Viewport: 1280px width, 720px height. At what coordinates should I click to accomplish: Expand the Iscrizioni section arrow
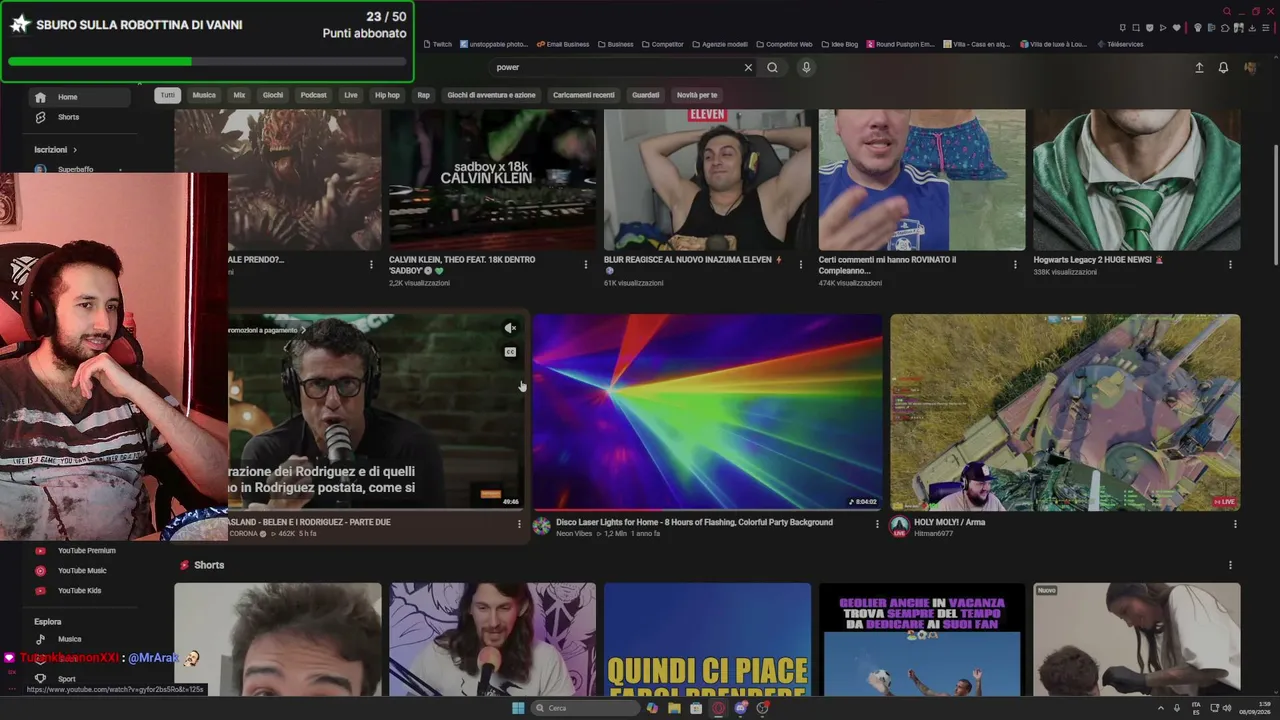click(74, 150)
